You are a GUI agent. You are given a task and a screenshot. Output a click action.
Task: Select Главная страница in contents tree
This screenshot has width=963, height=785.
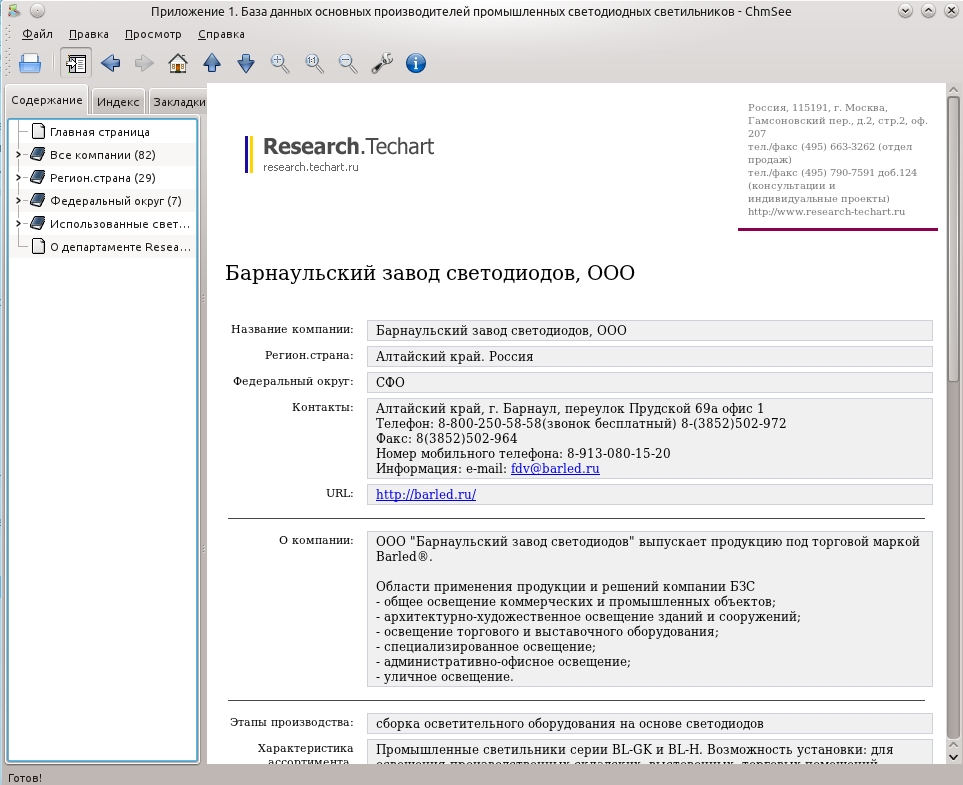(99, 132)
